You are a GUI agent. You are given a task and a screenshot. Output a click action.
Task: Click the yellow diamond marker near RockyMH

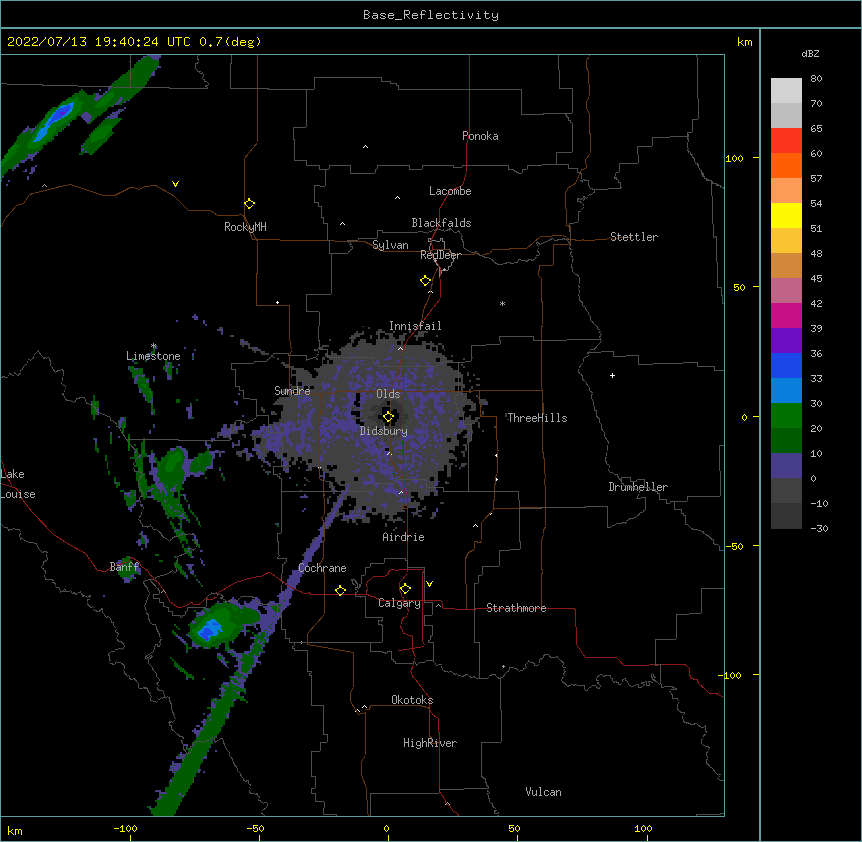point(249,204)
